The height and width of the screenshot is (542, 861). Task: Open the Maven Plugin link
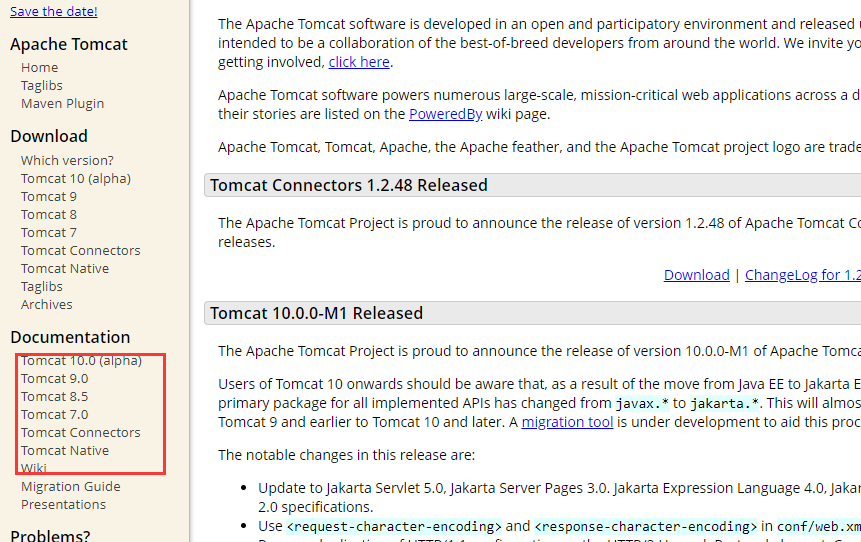(x=63, y=104)
